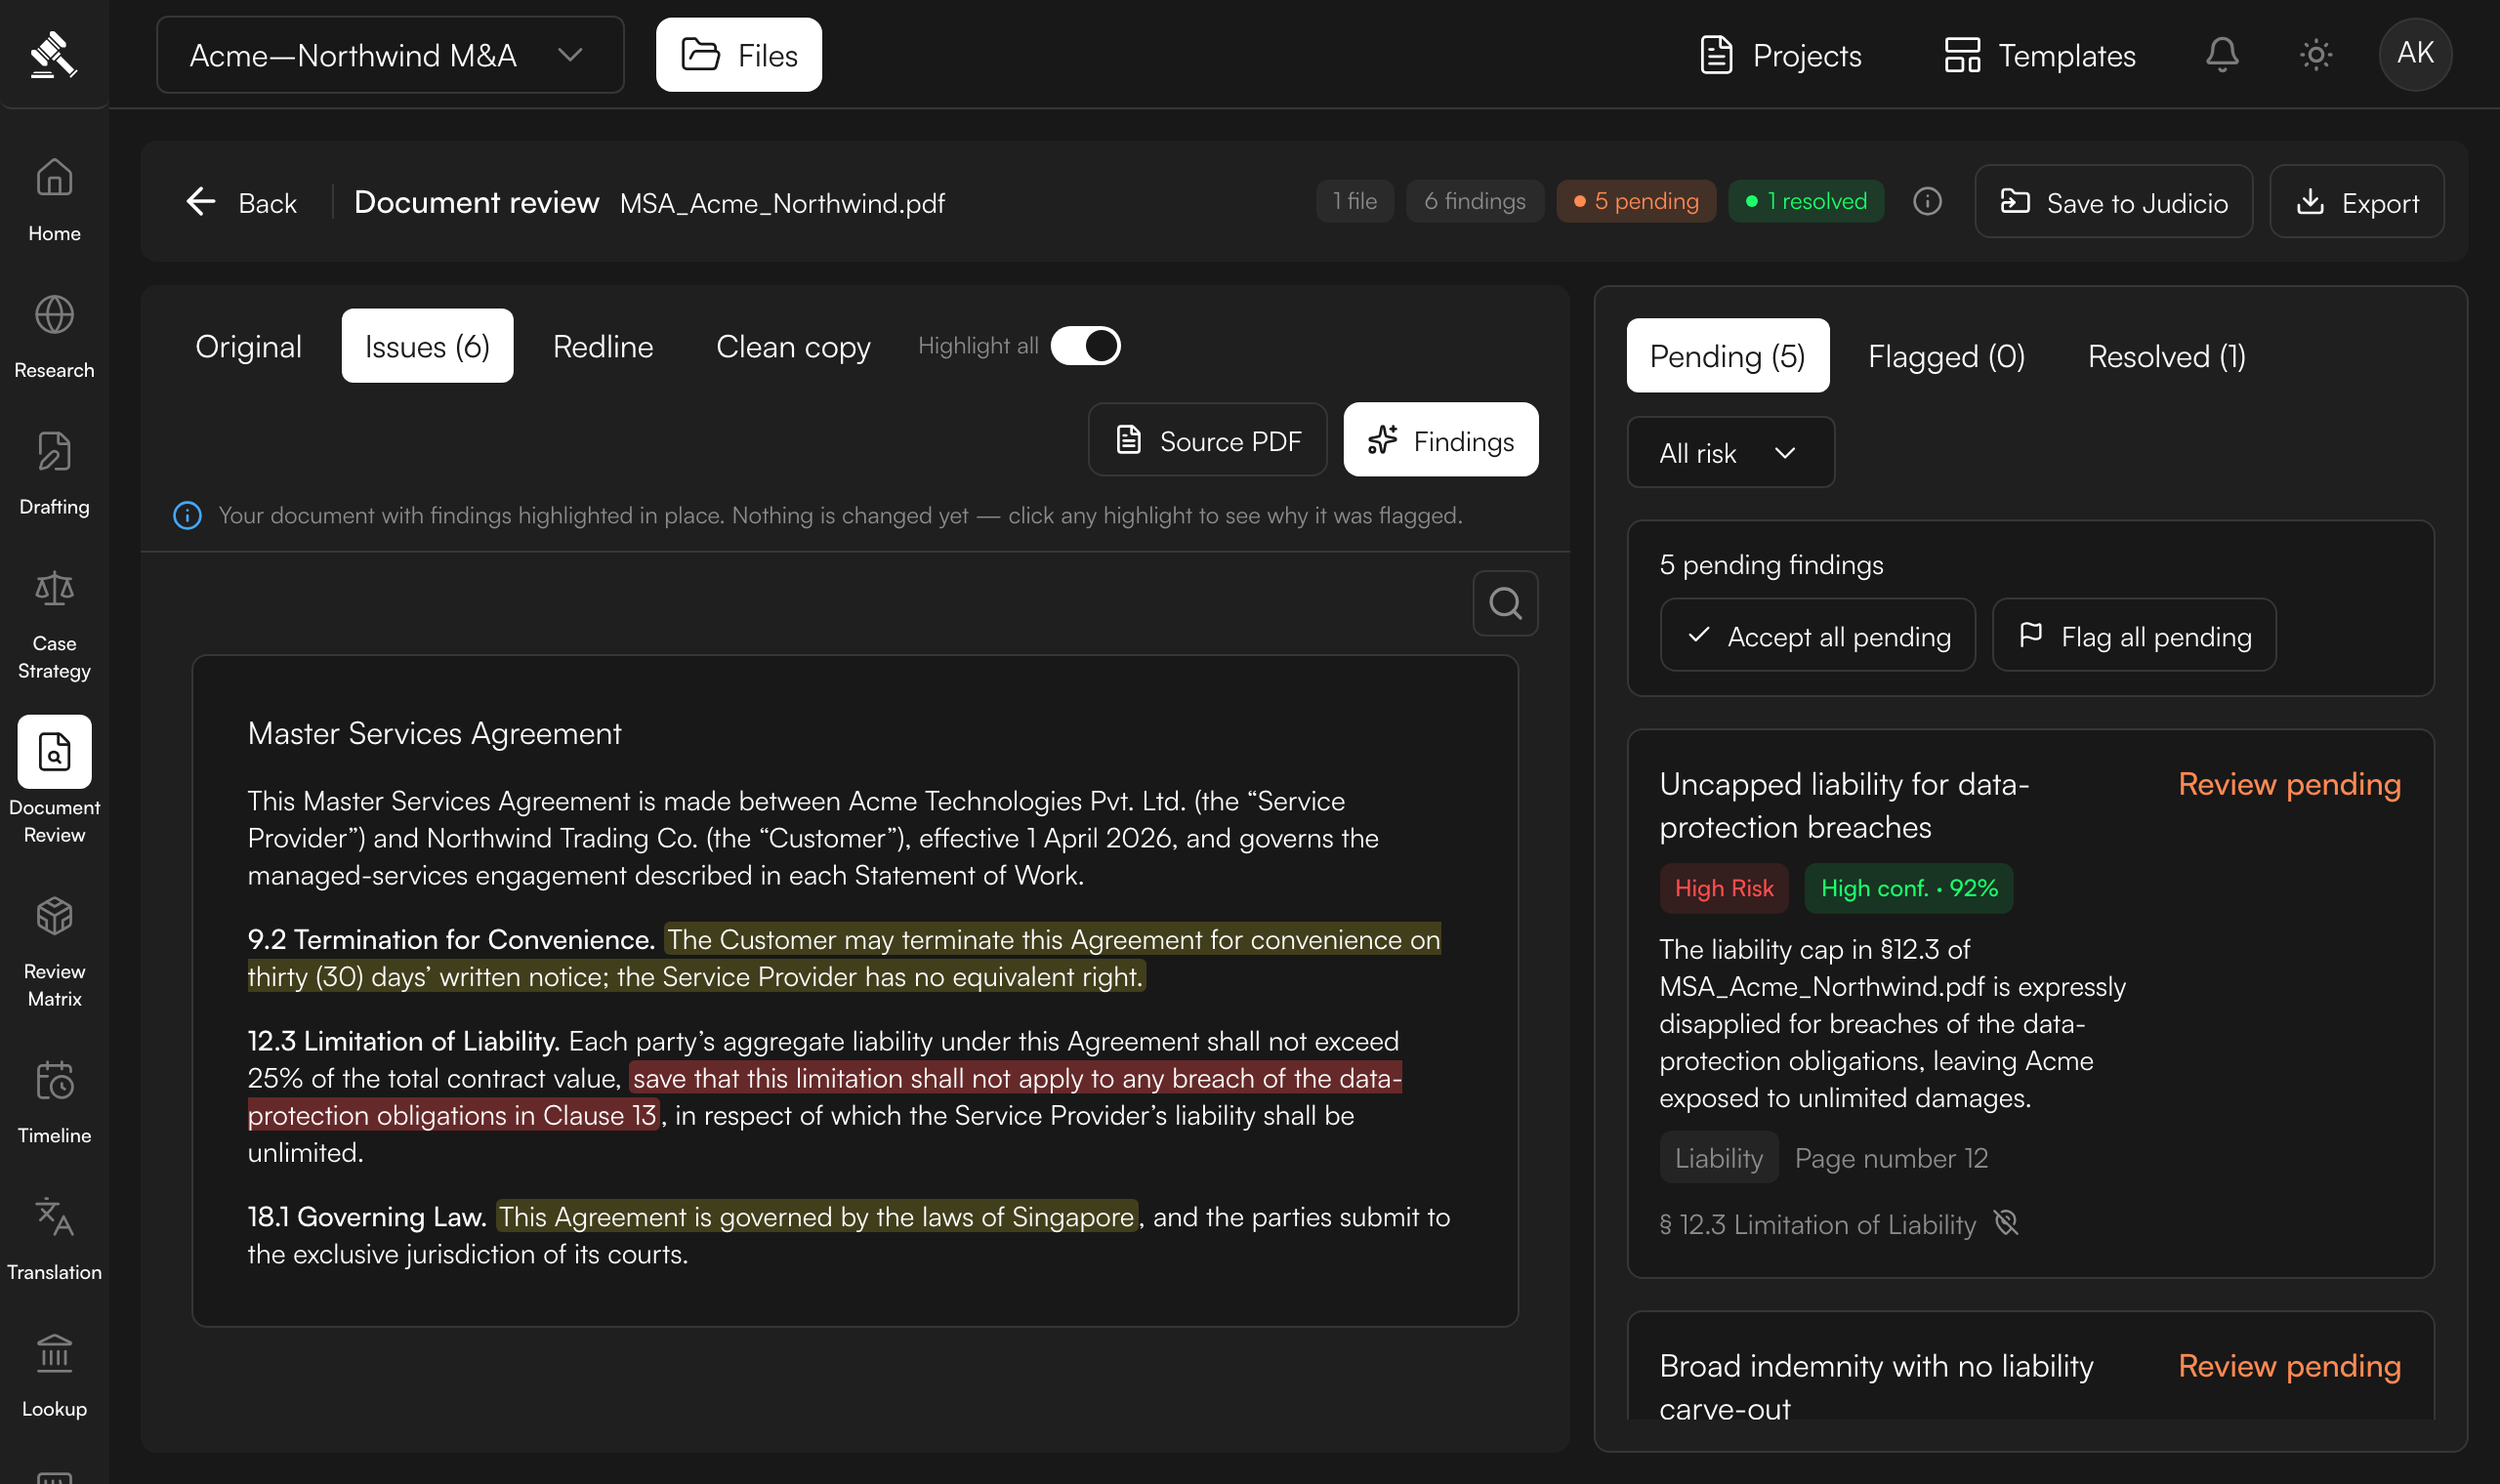Go to Home in the sidebar
Image resolution: width=2500 pixels, height=1484 pixels.
click(54, 200)
